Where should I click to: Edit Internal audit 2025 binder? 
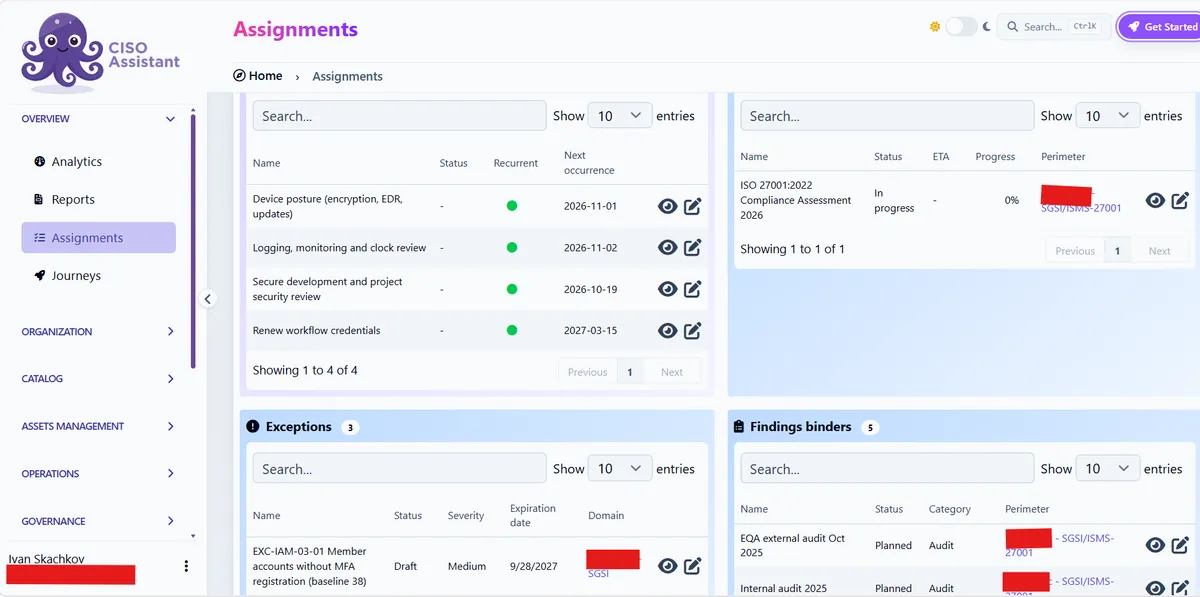[1180, 588]
